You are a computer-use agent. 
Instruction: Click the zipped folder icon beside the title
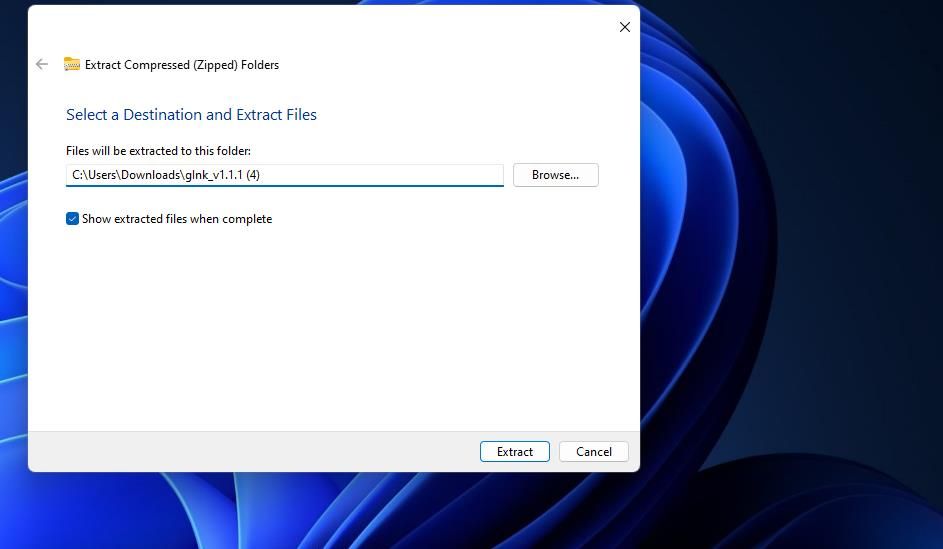point(72,64)
